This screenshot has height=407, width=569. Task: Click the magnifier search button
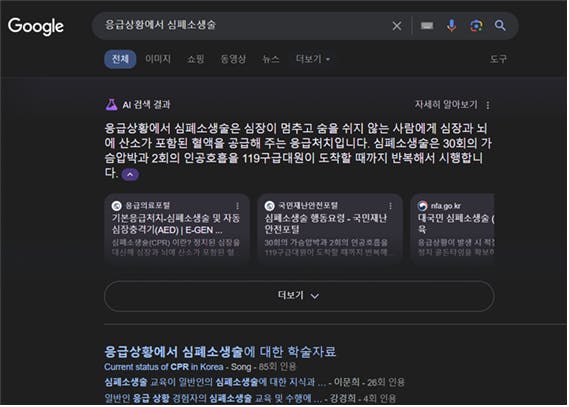(x=500, y=25)
